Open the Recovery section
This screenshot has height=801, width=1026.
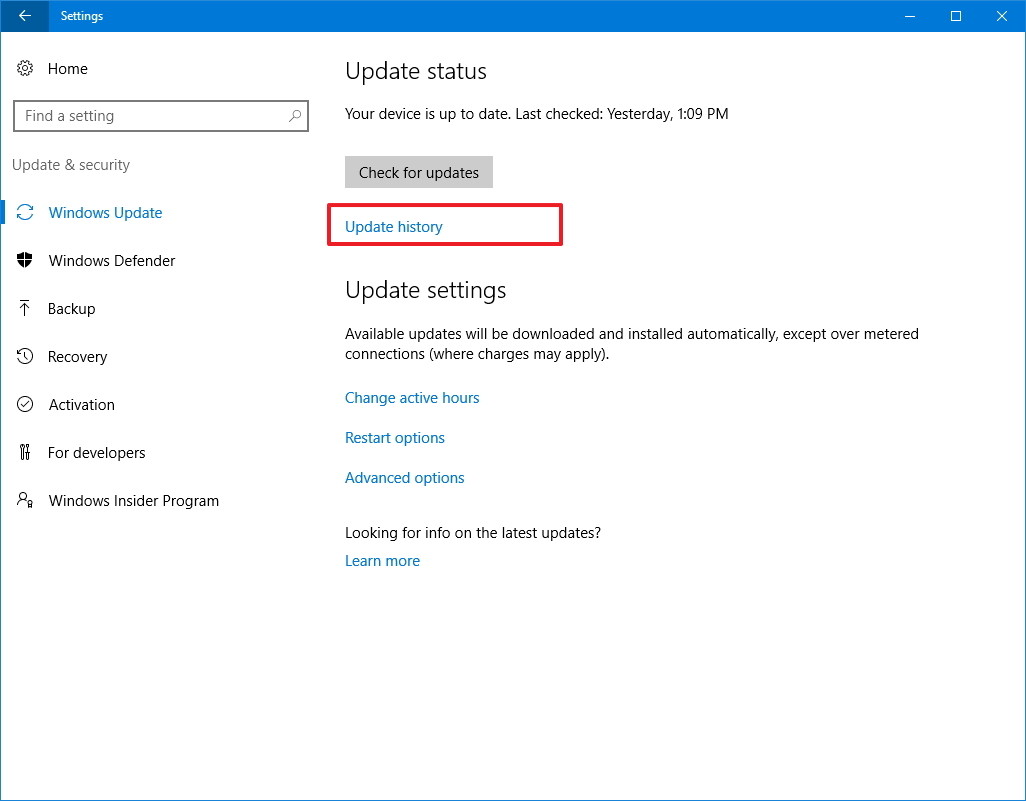(x=79, y=356)
